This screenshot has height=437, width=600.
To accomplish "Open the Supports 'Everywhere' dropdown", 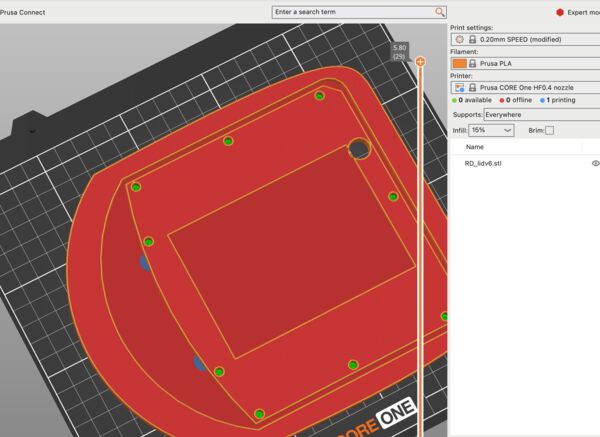I will pos(542,115).
